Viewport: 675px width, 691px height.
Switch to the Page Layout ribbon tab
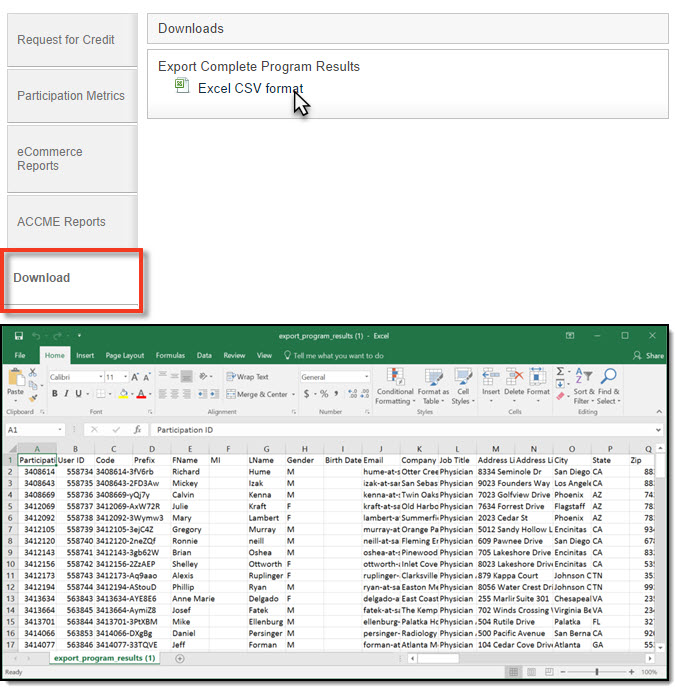point(125,355)
